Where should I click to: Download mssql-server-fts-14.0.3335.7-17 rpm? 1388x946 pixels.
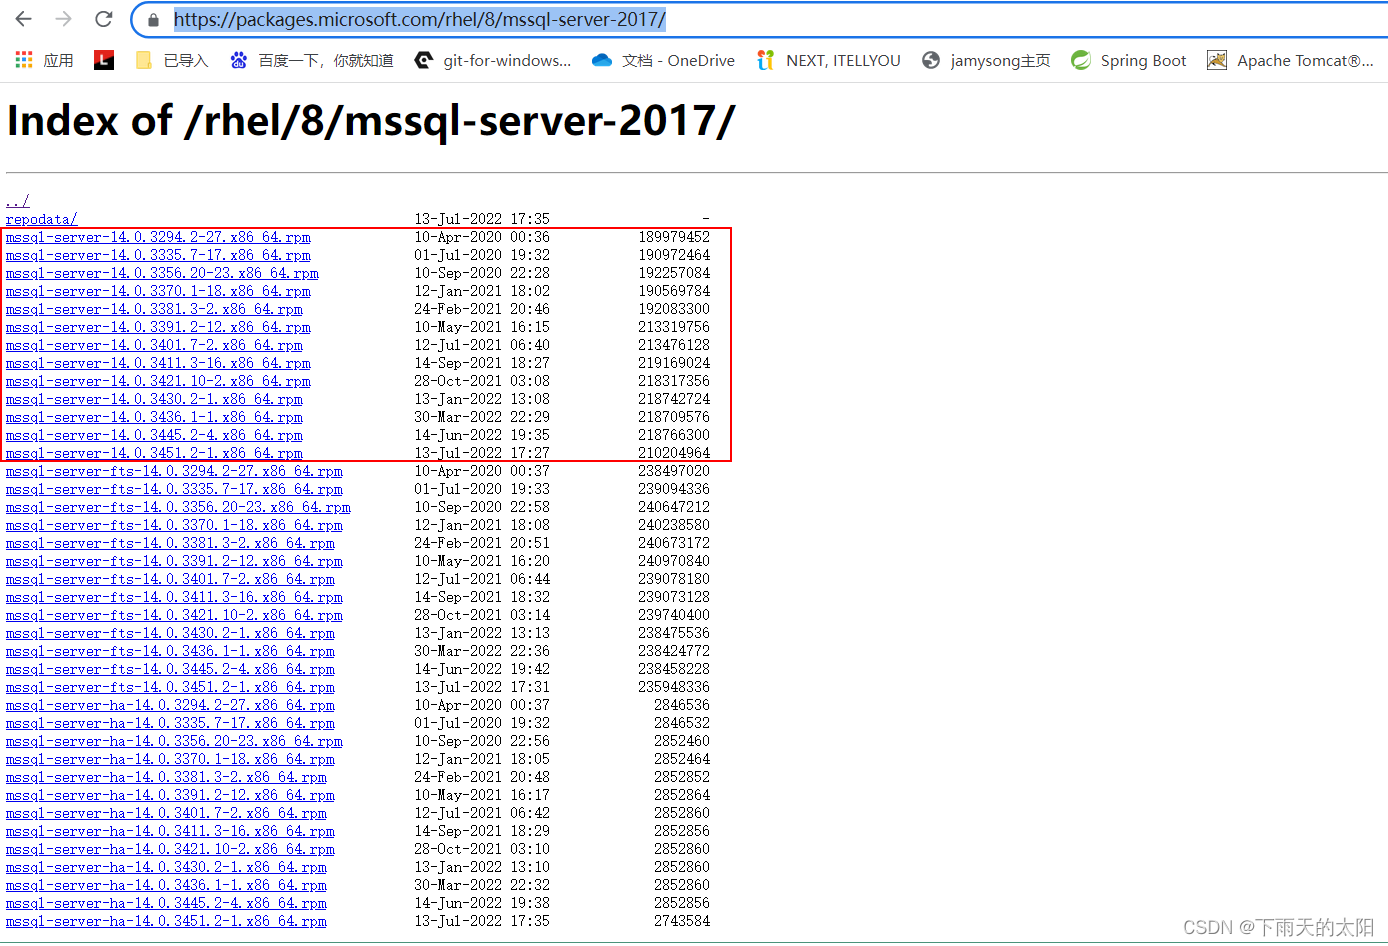pyautogui.click(x=174, y=489)
